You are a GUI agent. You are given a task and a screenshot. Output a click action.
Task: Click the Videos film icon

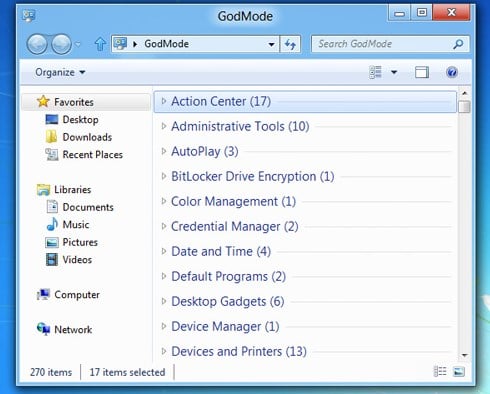click(52, 259)
